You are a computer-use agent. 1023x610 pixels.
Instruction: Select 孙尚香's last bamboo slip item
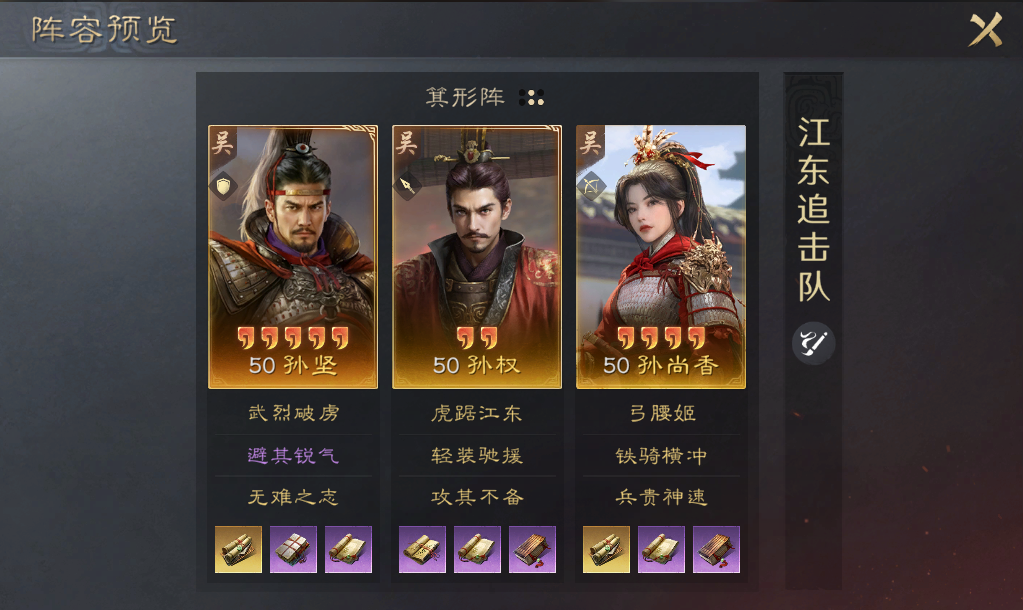[716, 549]
